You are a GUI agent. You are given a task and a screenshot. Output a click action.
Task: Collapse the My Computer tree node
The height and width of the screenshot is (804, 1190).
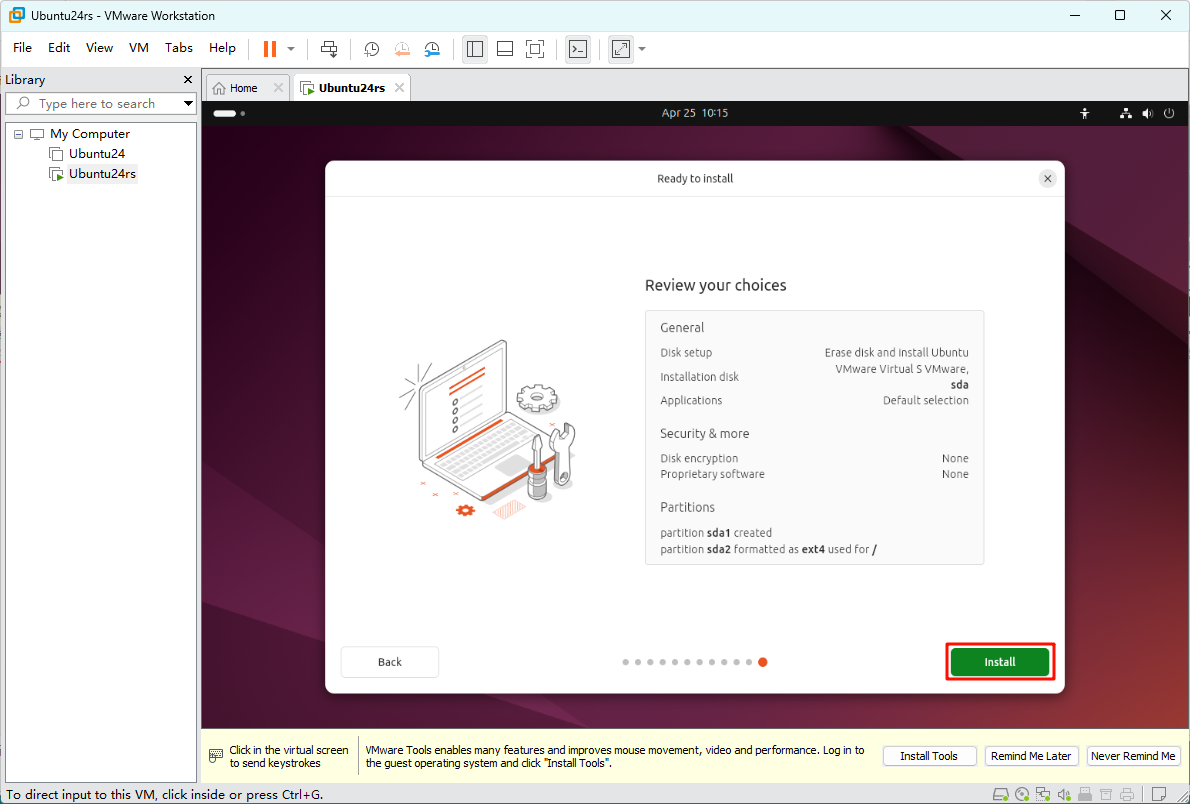18,134
